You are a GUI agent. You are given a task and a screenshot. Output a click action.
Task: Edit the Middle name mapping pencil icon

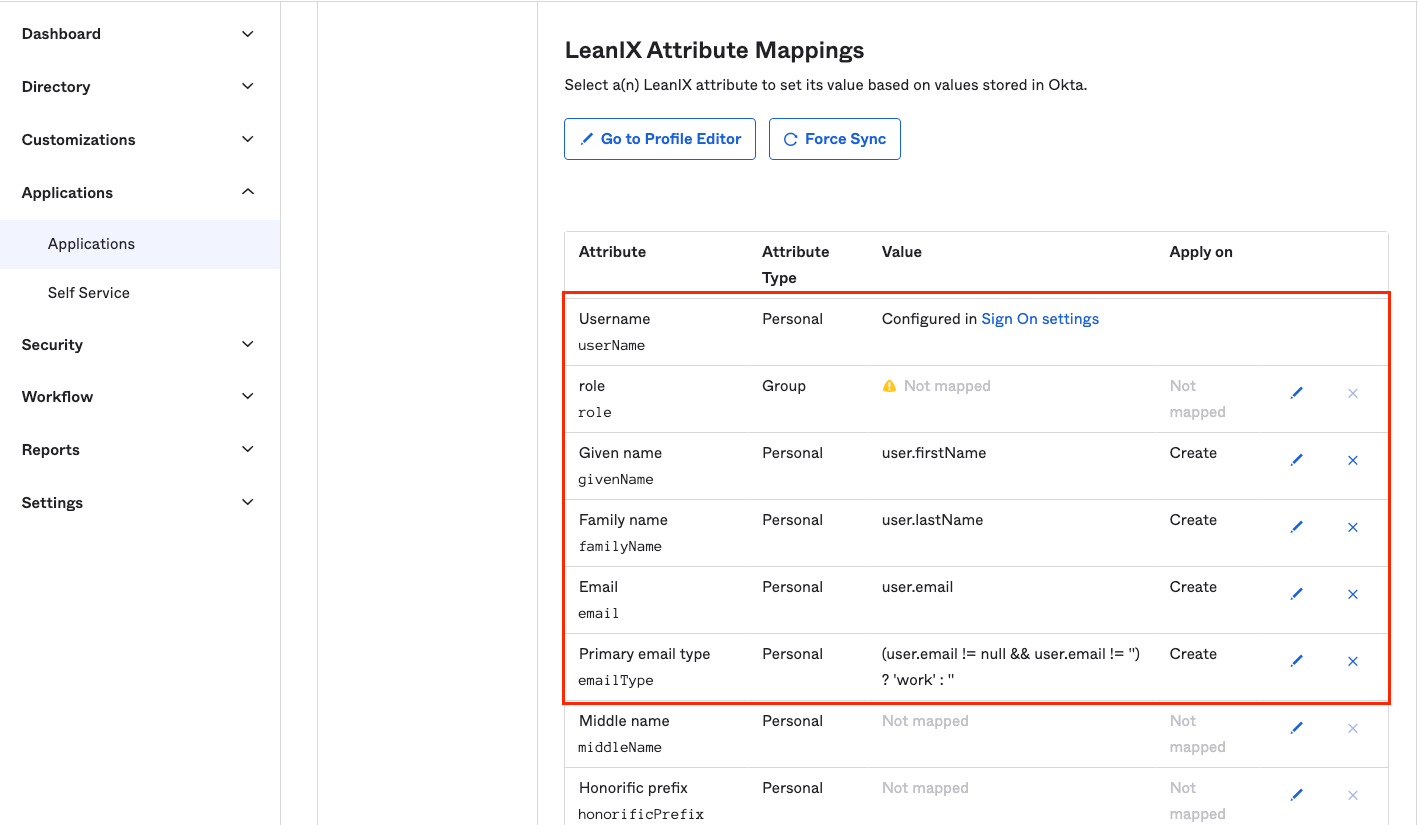tap(1297, 729)
